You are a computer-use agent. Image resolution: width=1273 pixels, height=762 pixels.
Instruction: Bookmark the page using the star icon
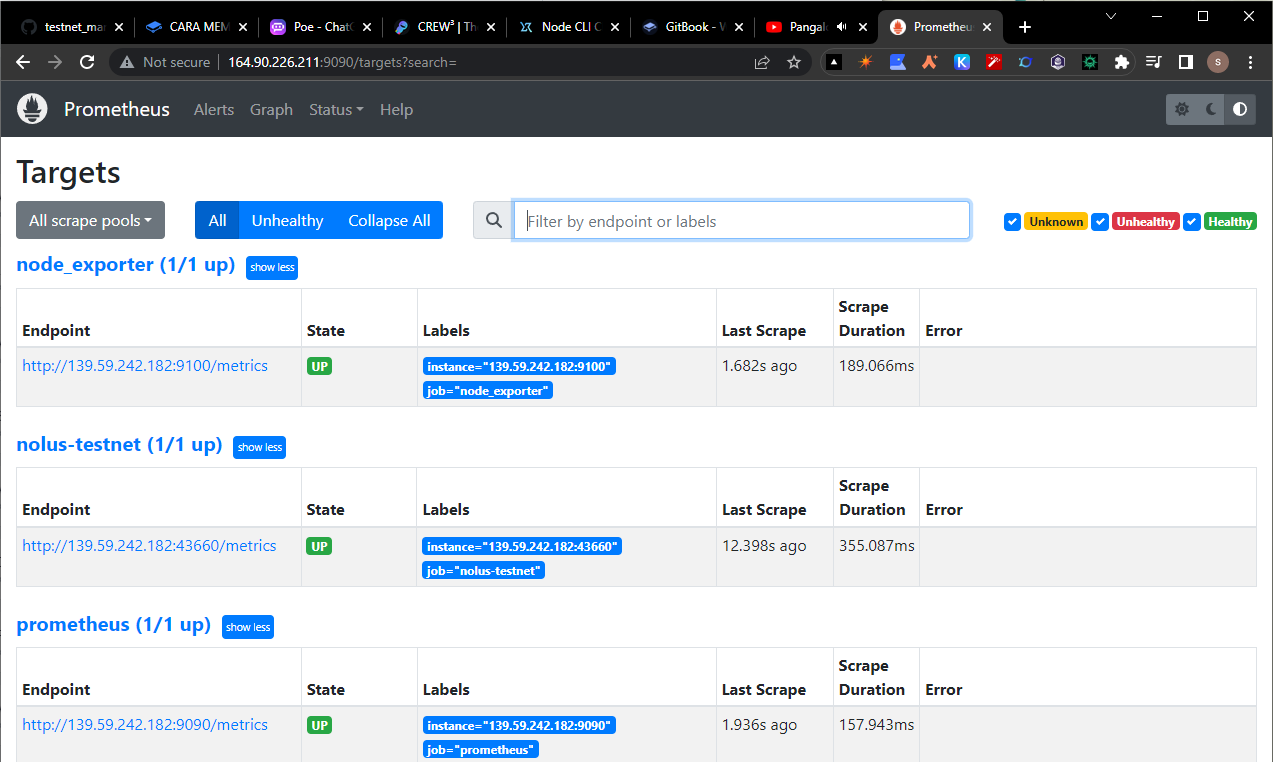click(794, 61)
